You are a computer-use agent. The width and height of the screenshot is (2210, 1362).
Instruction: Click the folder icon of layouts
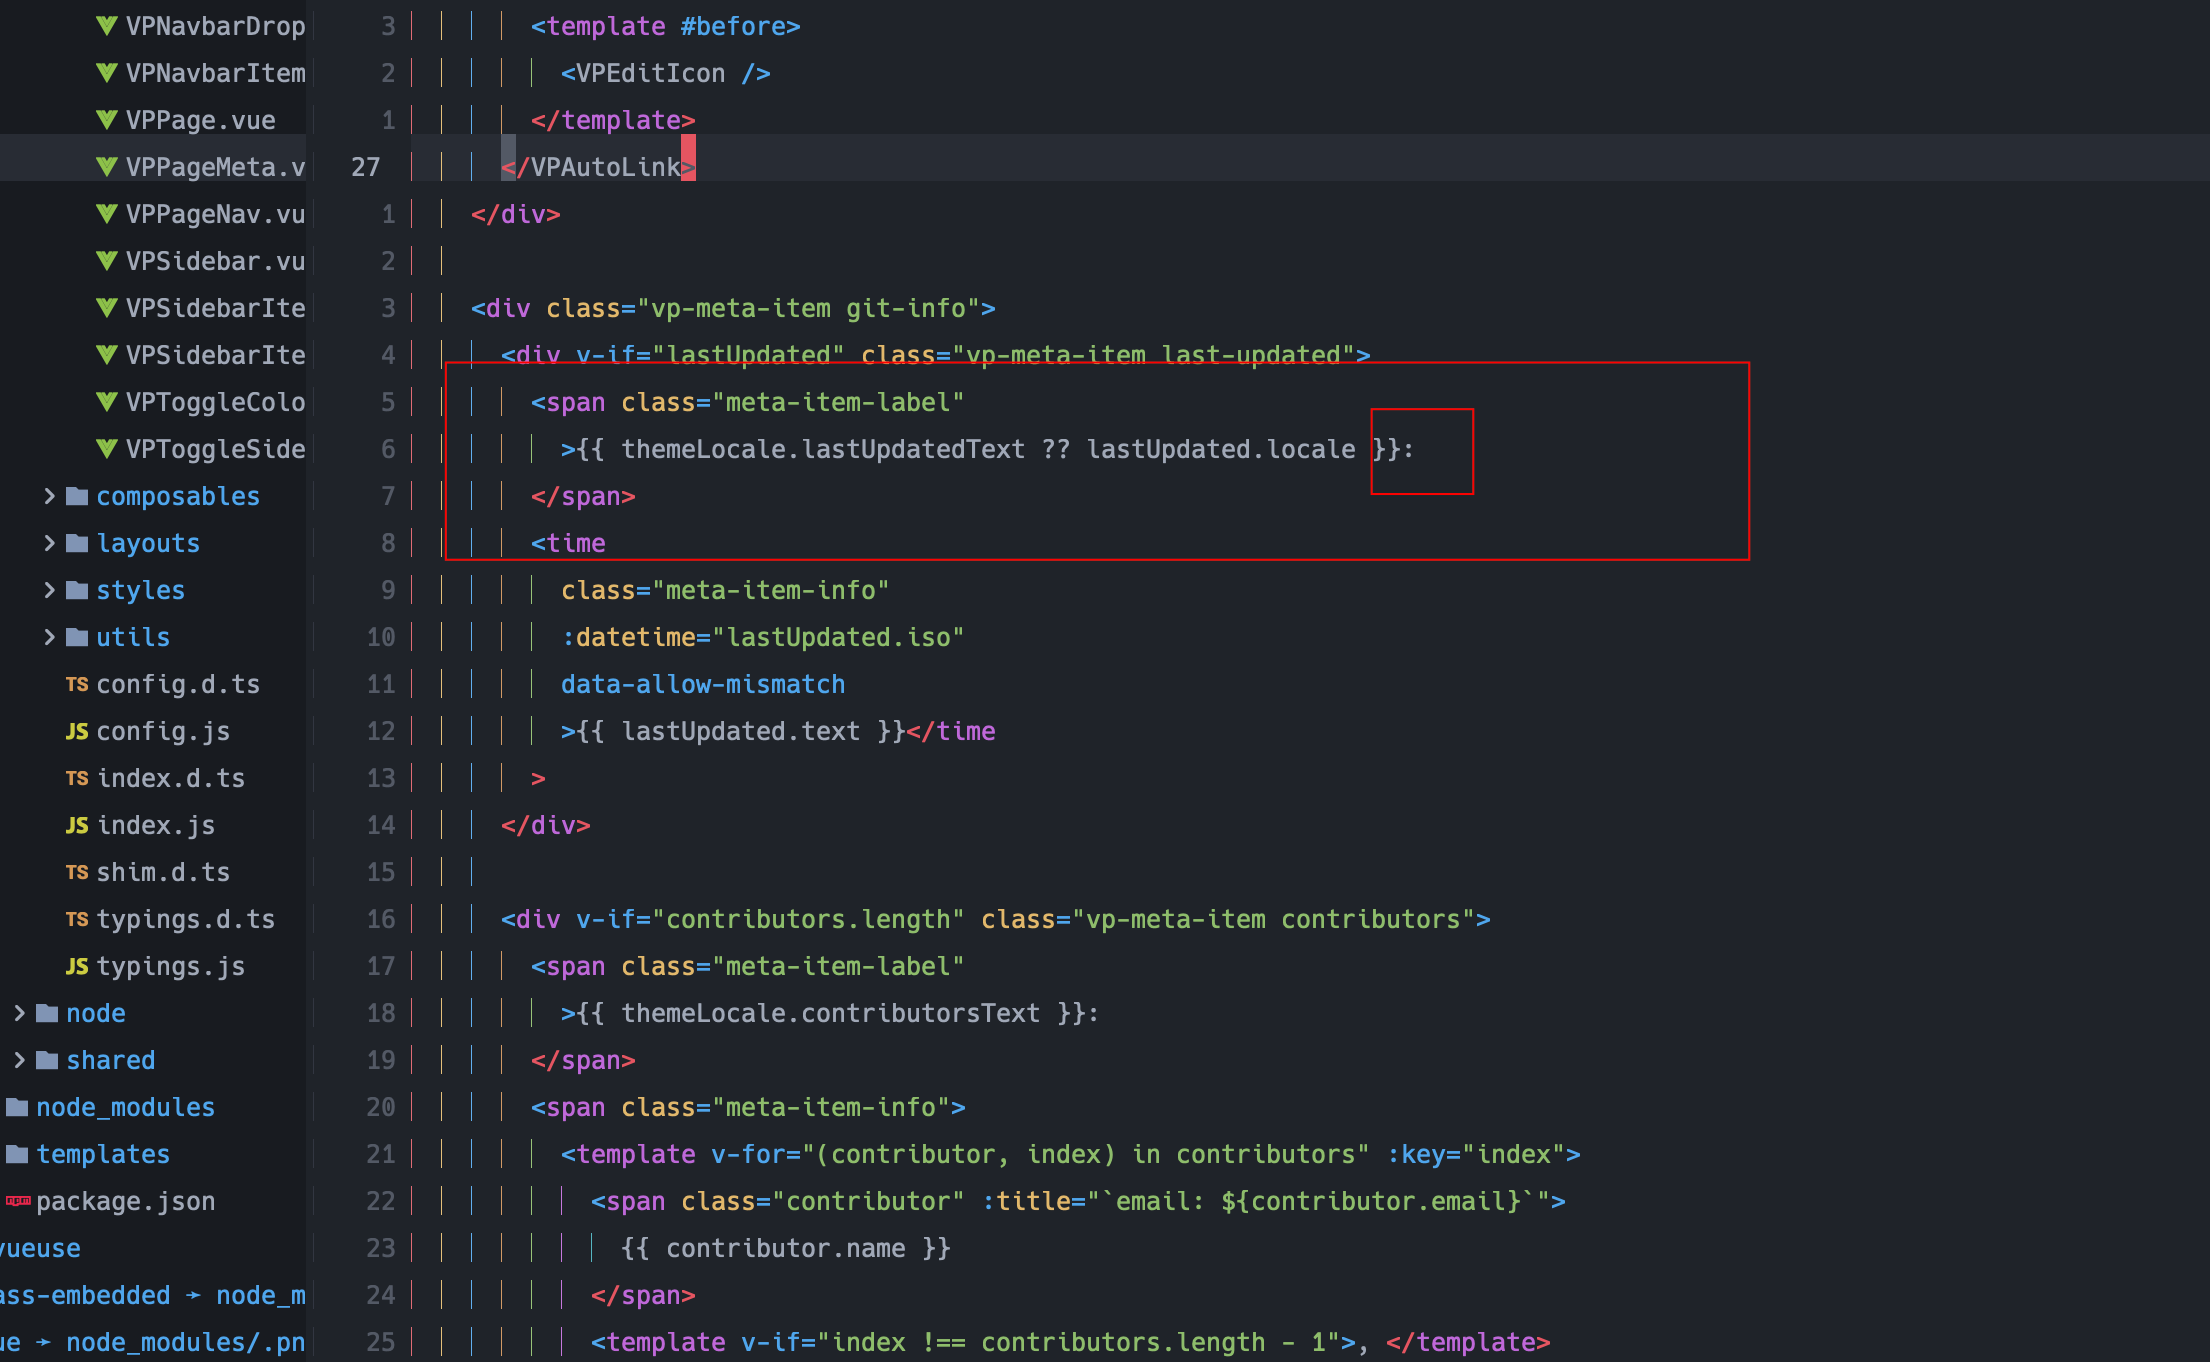tap(77, 543)
